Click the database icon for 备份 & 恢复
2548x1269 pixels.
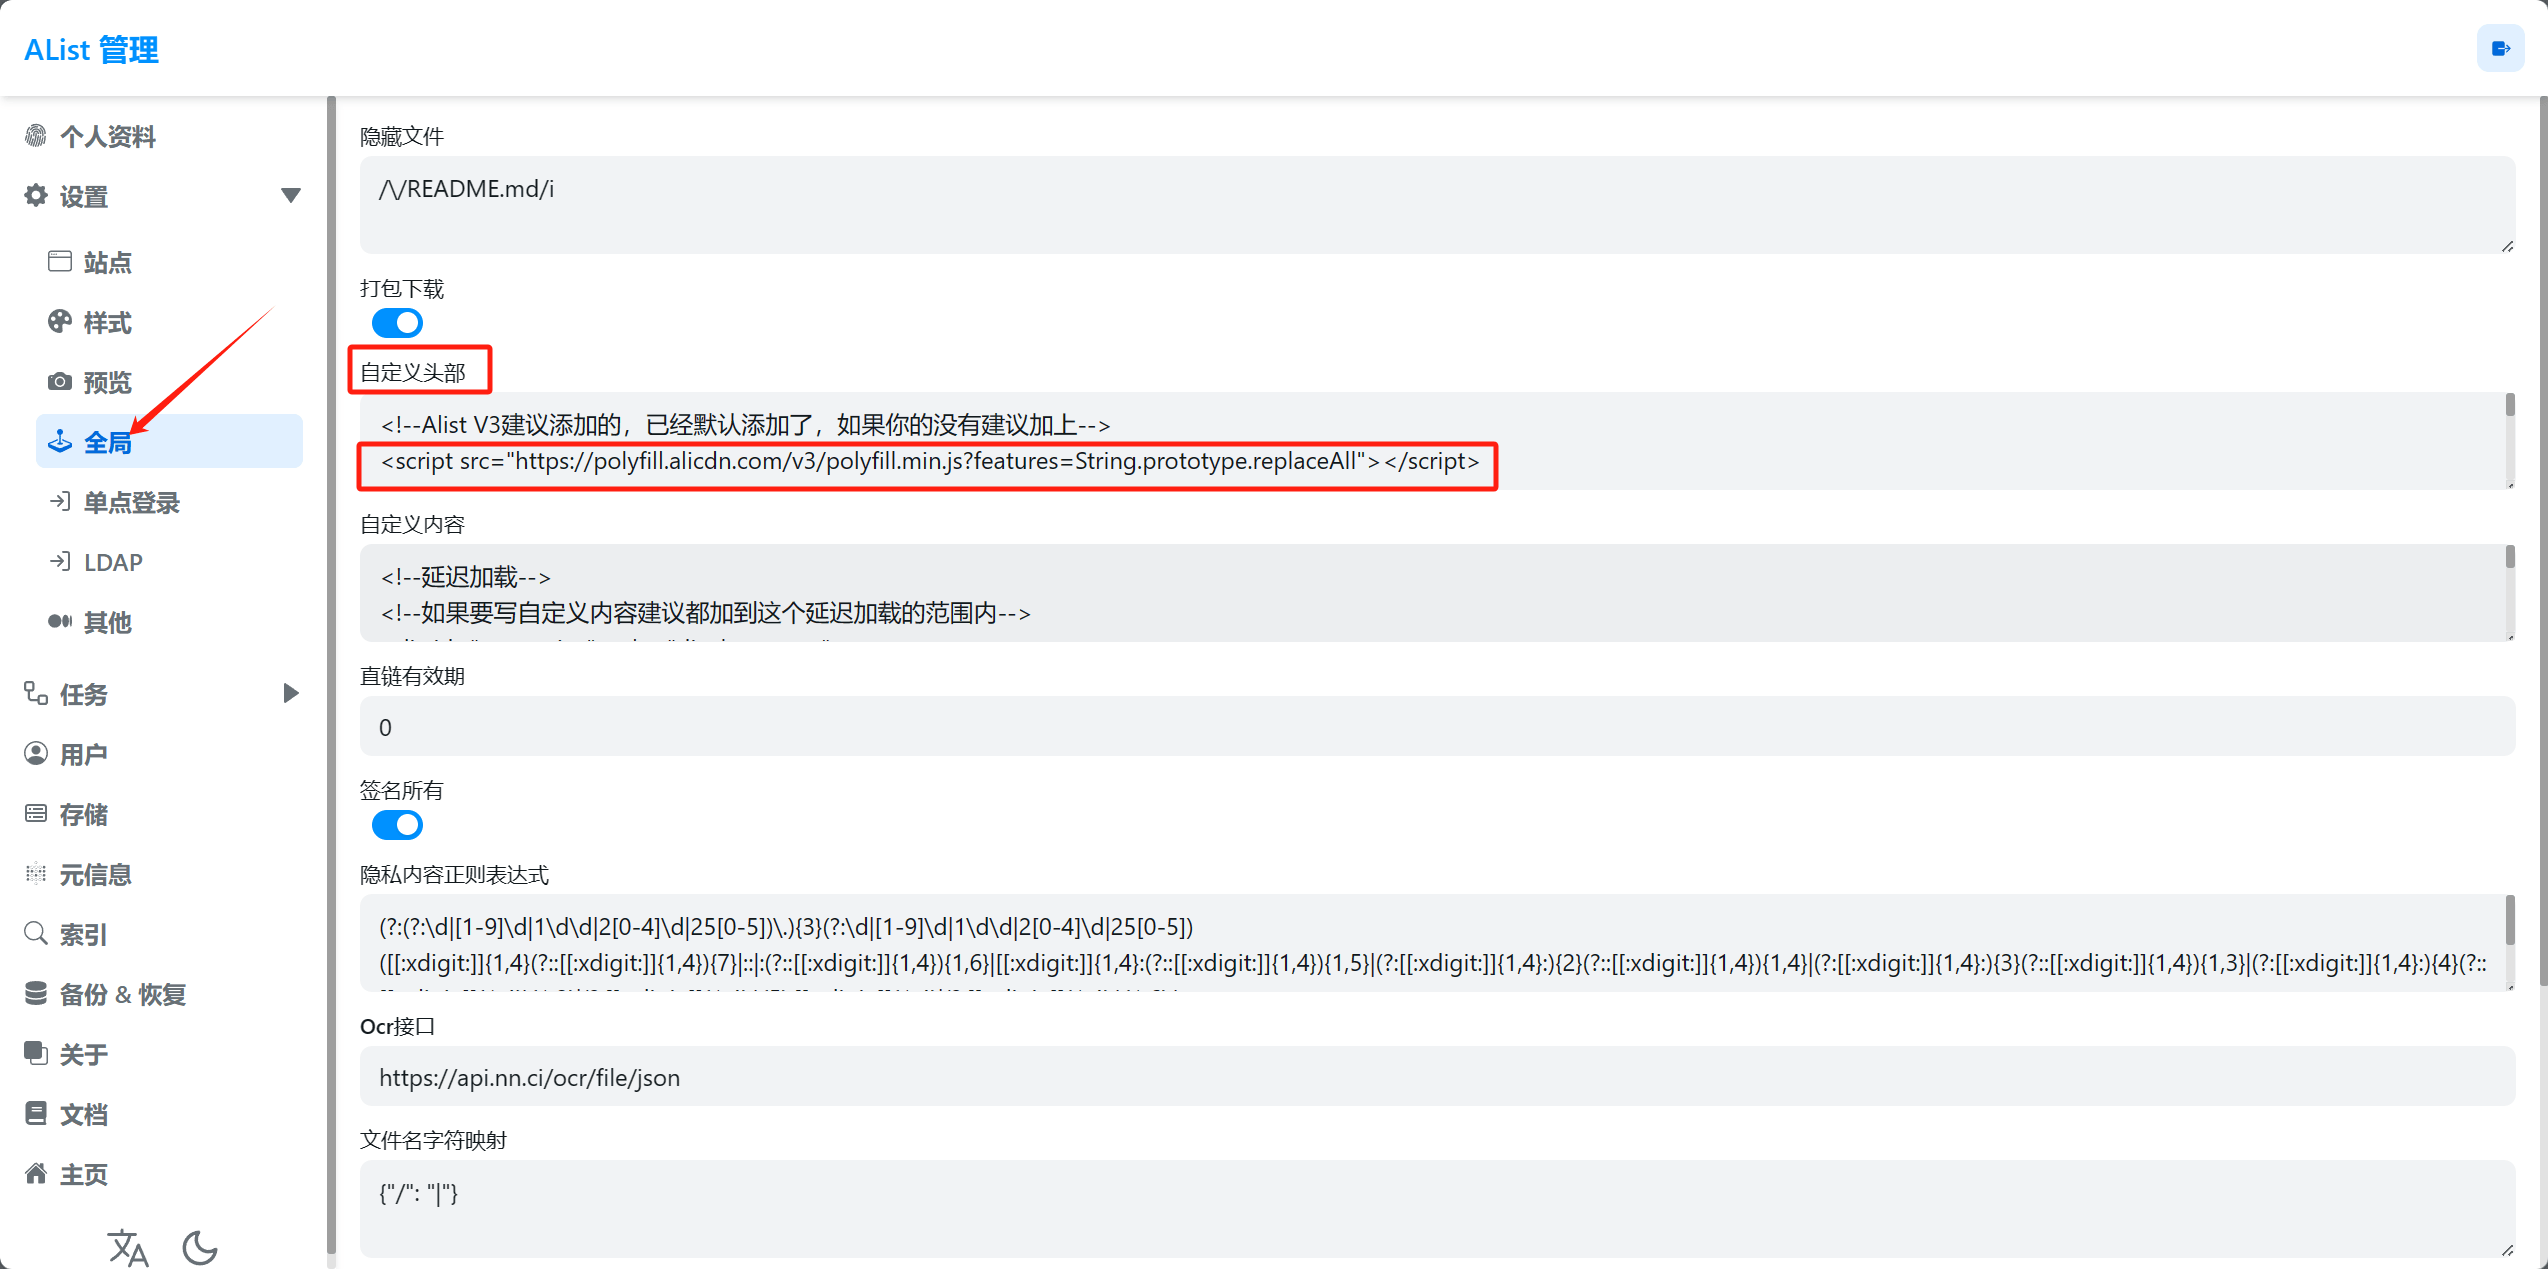click(x=36, y=993)
